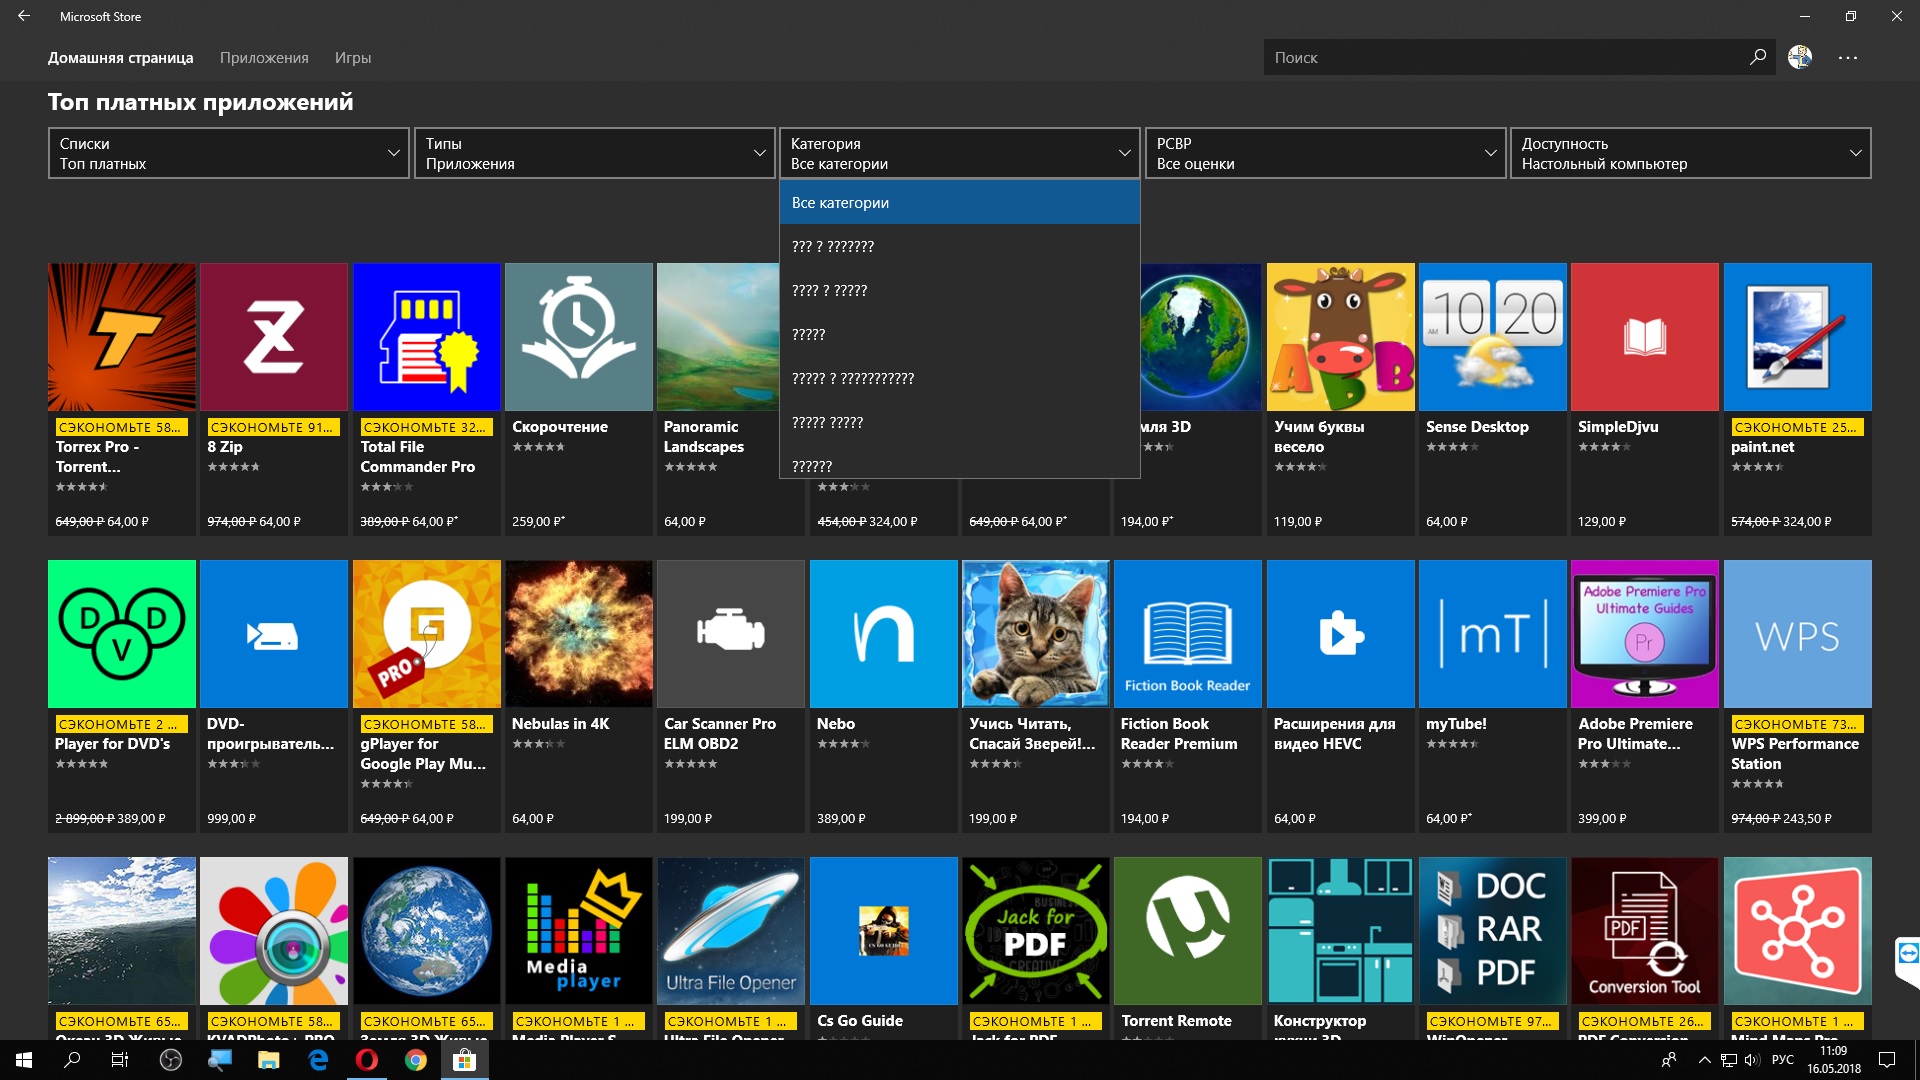1920x1080 pixels.
Task: Click the Torrex Pro - Torrent... title
Action: coord(98,457)
